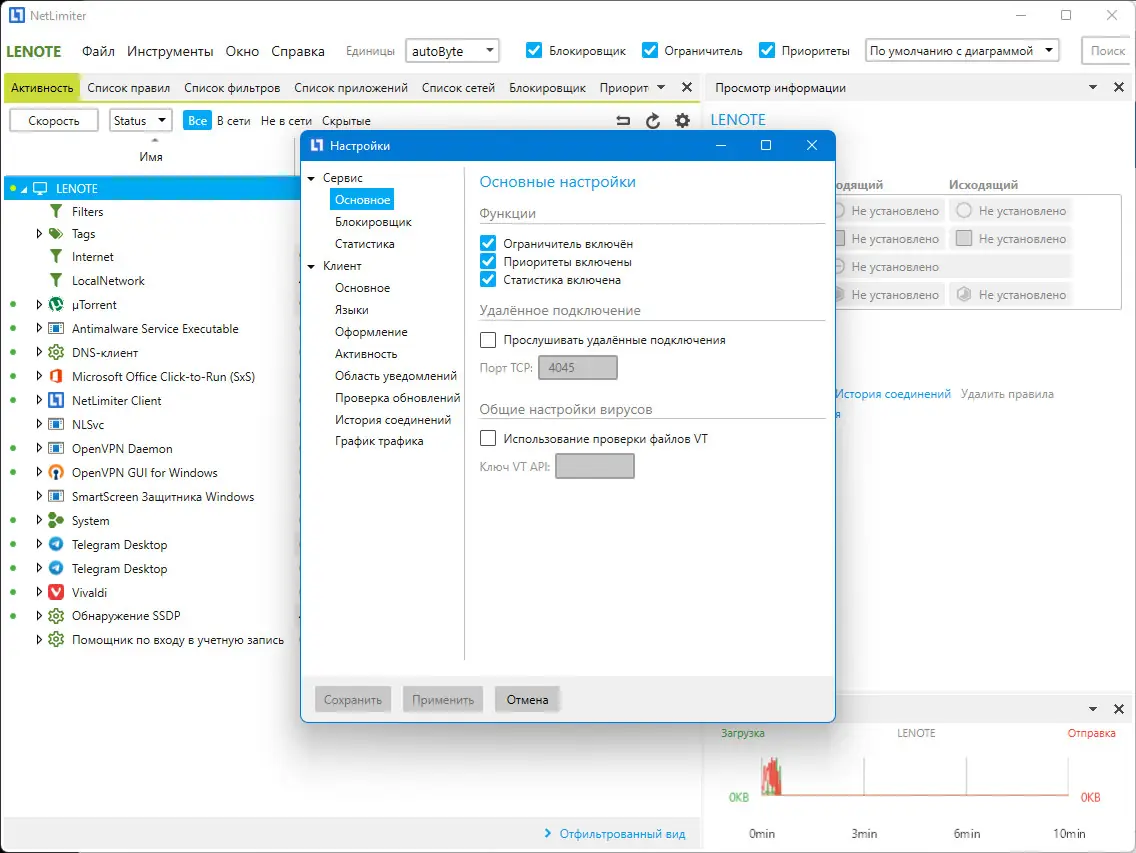The image size is (1136, 853).
Task: Click the uTorrent app icon
Action: pos(56,304)
